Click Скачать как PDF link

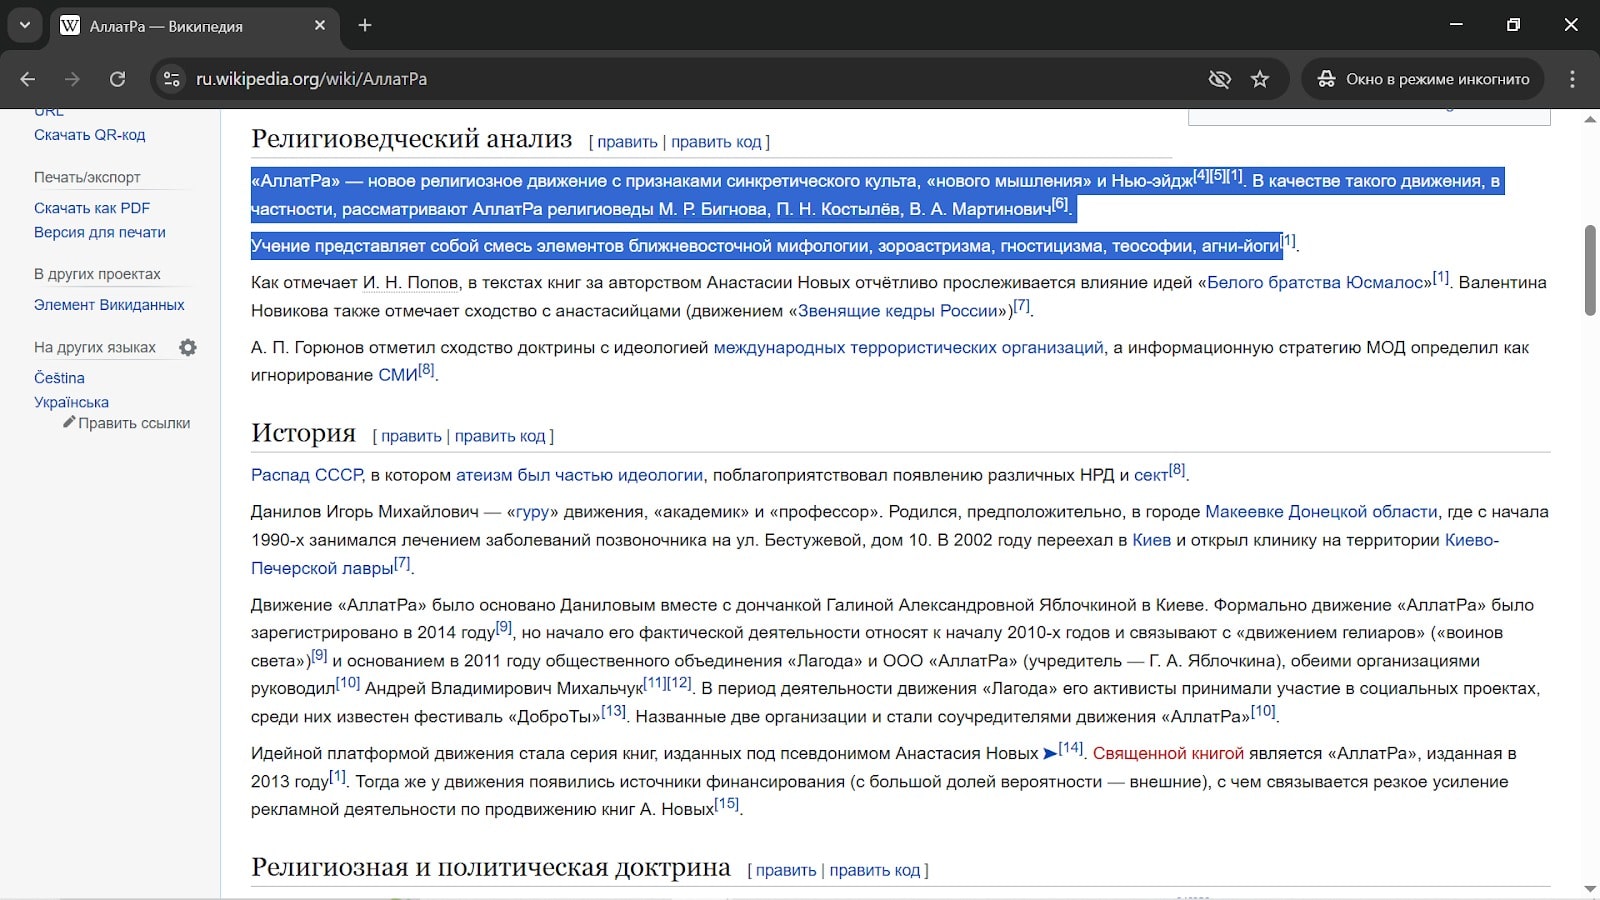click(92, 208)
